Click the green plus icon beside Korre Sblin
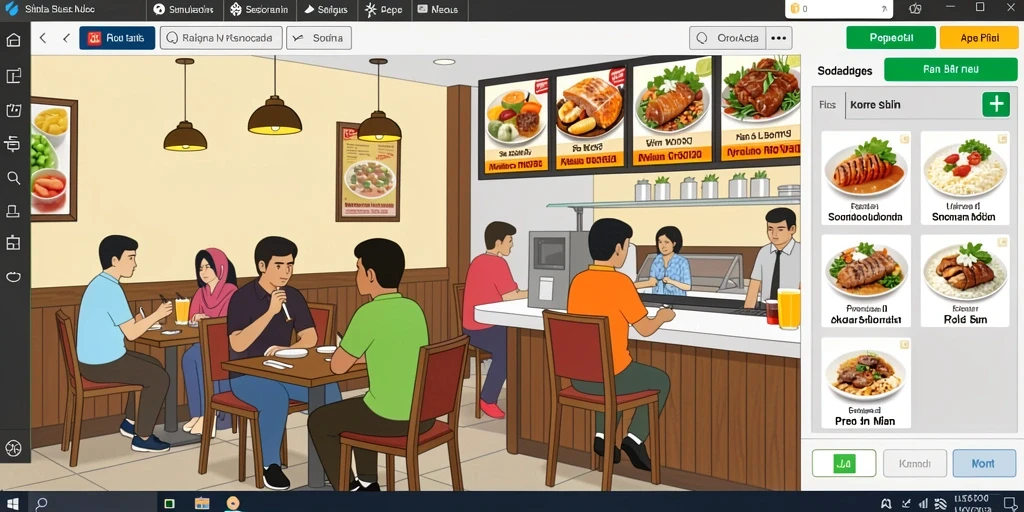Image resolution: width=1024 pixels, height=512 pixels. [996, 104]
